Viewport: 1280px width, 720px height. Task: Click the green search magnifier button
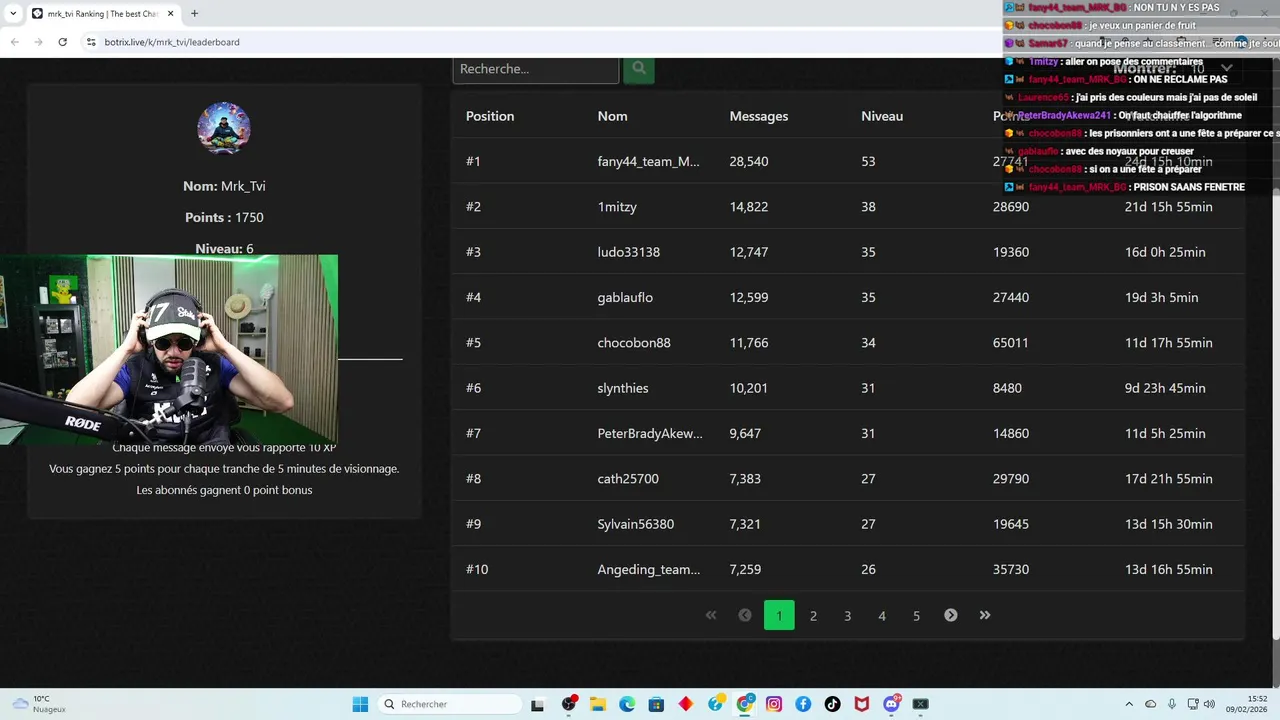point(639,70)
